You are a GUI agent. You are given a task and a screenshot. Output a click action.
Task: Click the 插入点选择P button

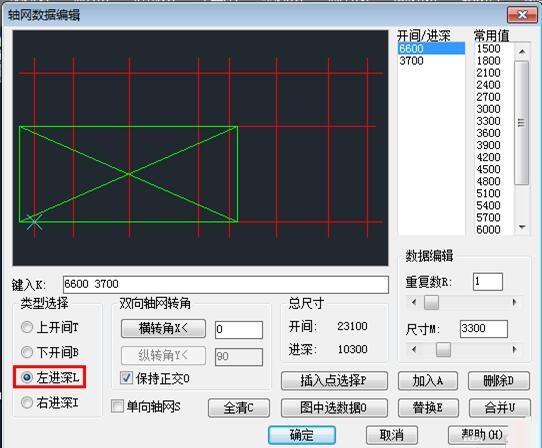click(x=334, y=381)
